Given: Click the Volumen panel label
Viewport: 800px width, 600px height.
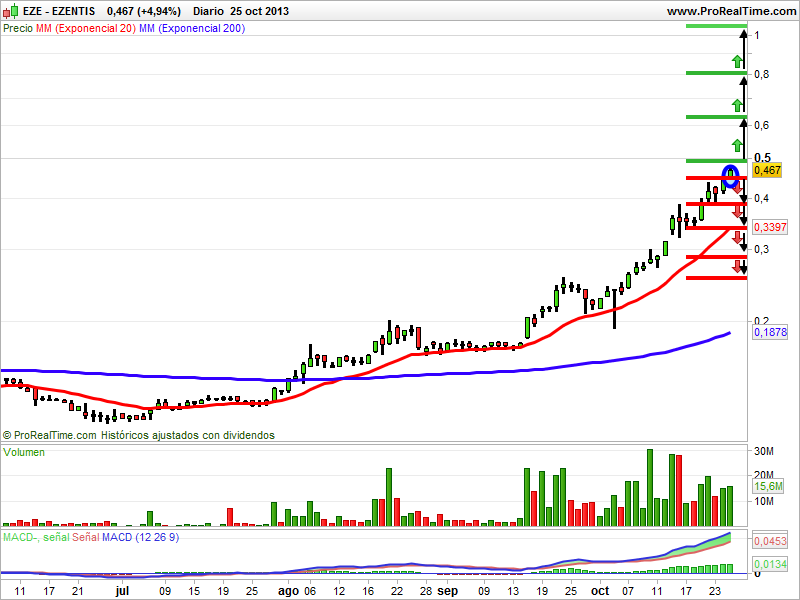Looking at the screenshot, I should click(x=24, y=453).
